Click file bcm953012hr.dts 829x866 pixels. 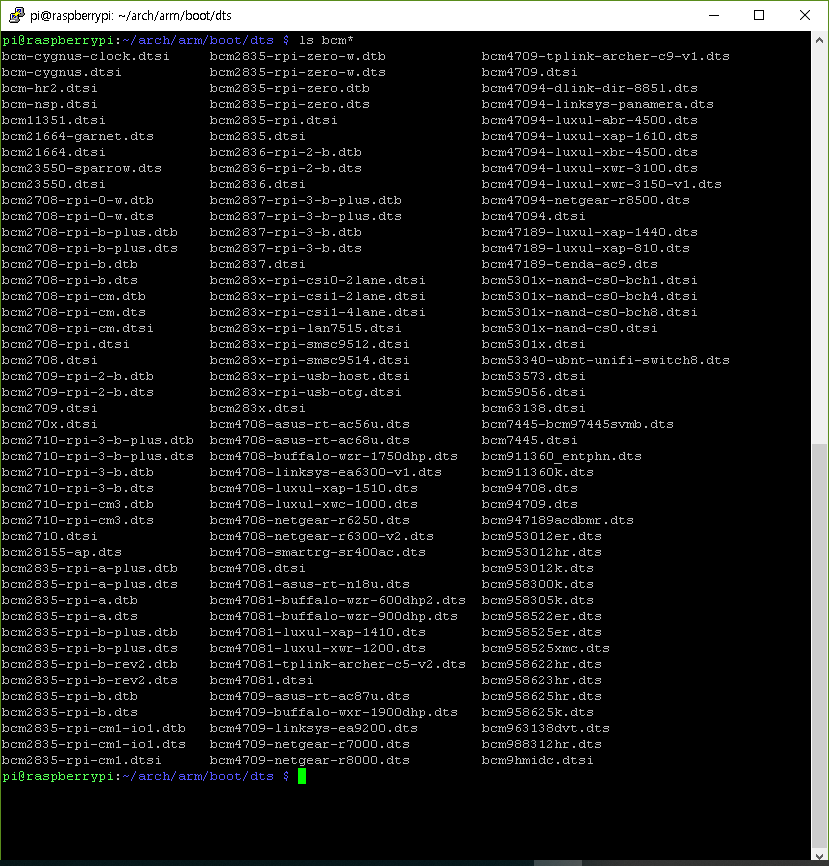[542, 553]
